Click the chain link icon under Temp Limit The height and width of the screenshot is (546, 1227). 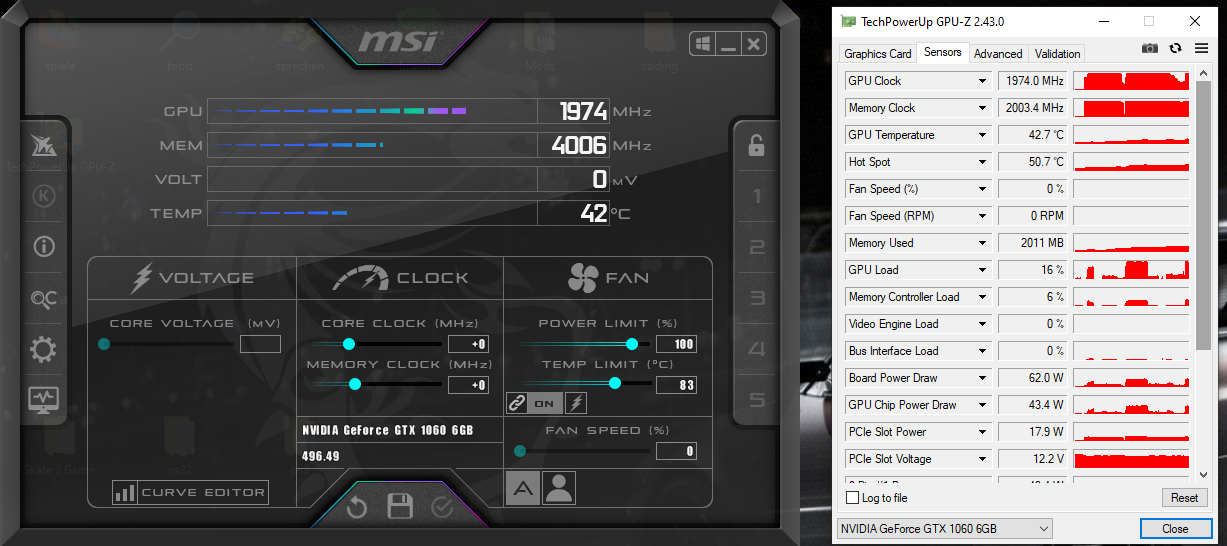point(516,403)
